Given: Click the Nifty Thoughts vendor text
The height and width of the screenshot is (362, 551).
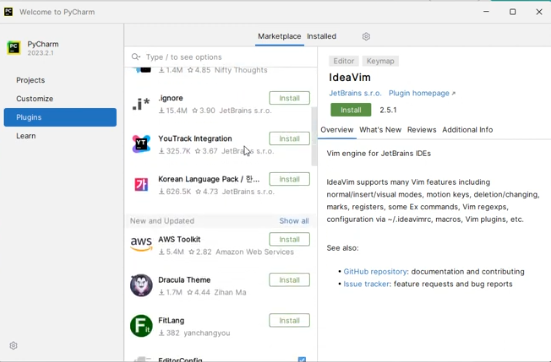Looking at the screenshot, I should [241, 70].
